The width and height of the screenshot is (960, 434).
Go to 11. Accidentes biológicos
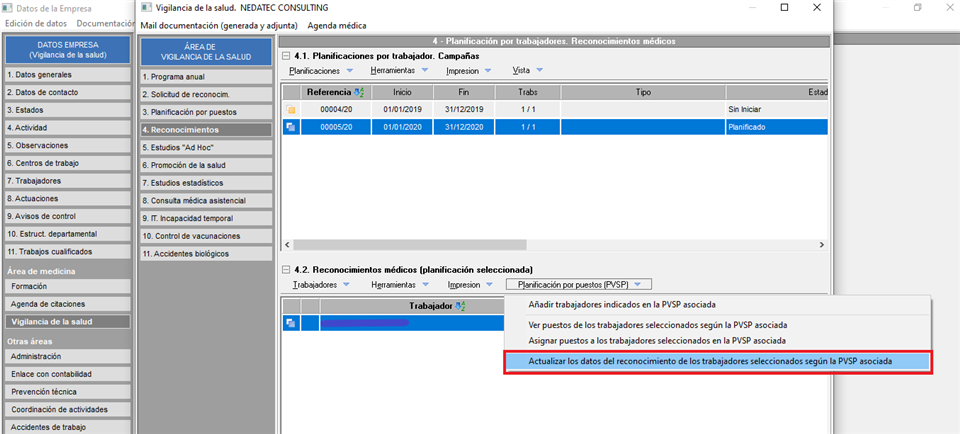pos(206,253)
